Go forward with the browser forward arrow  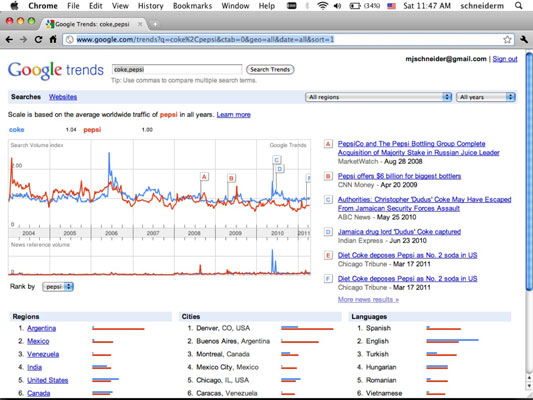point(23,39)
